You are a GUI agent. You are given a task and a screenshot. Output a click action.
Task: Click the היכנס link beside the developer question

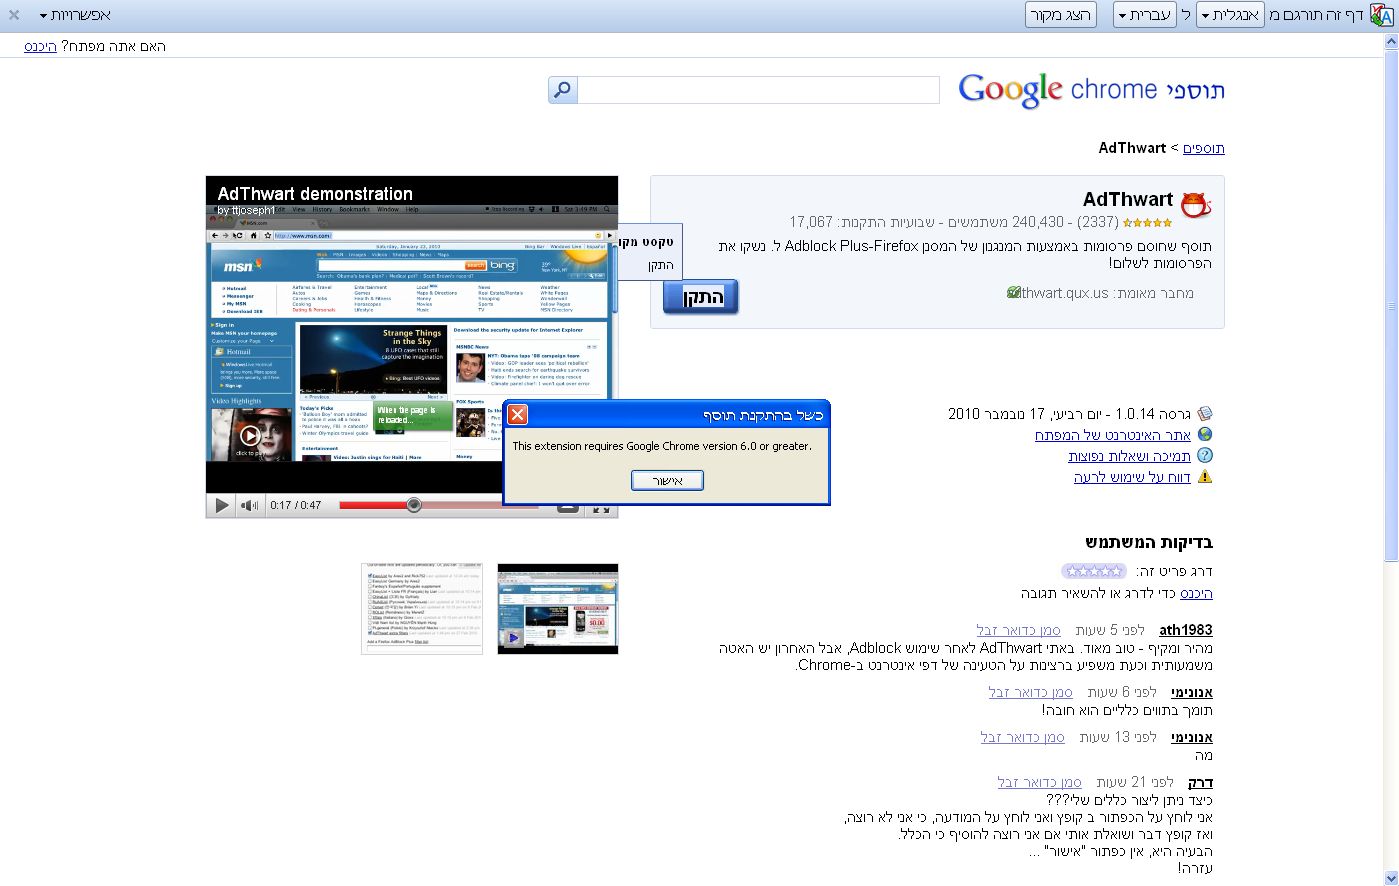tap(40, 46)
